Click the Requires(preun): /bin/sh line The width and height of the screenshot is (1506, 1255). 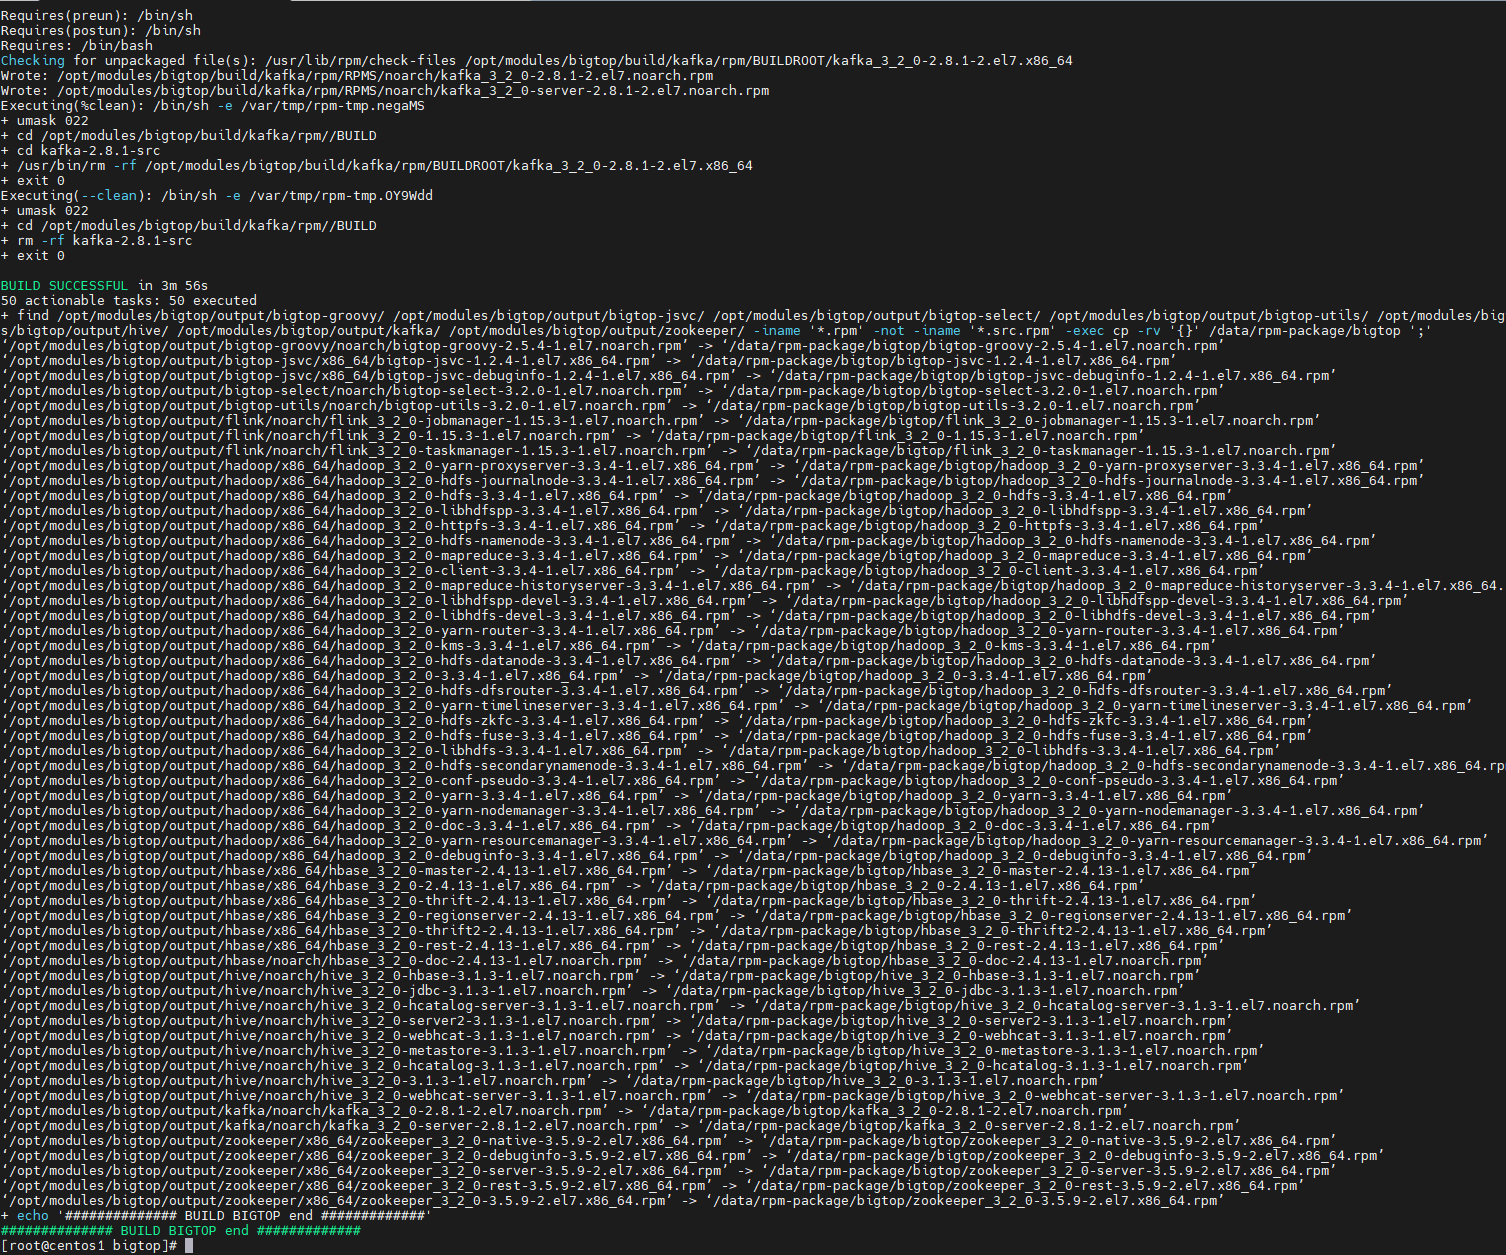pos(97,16)
